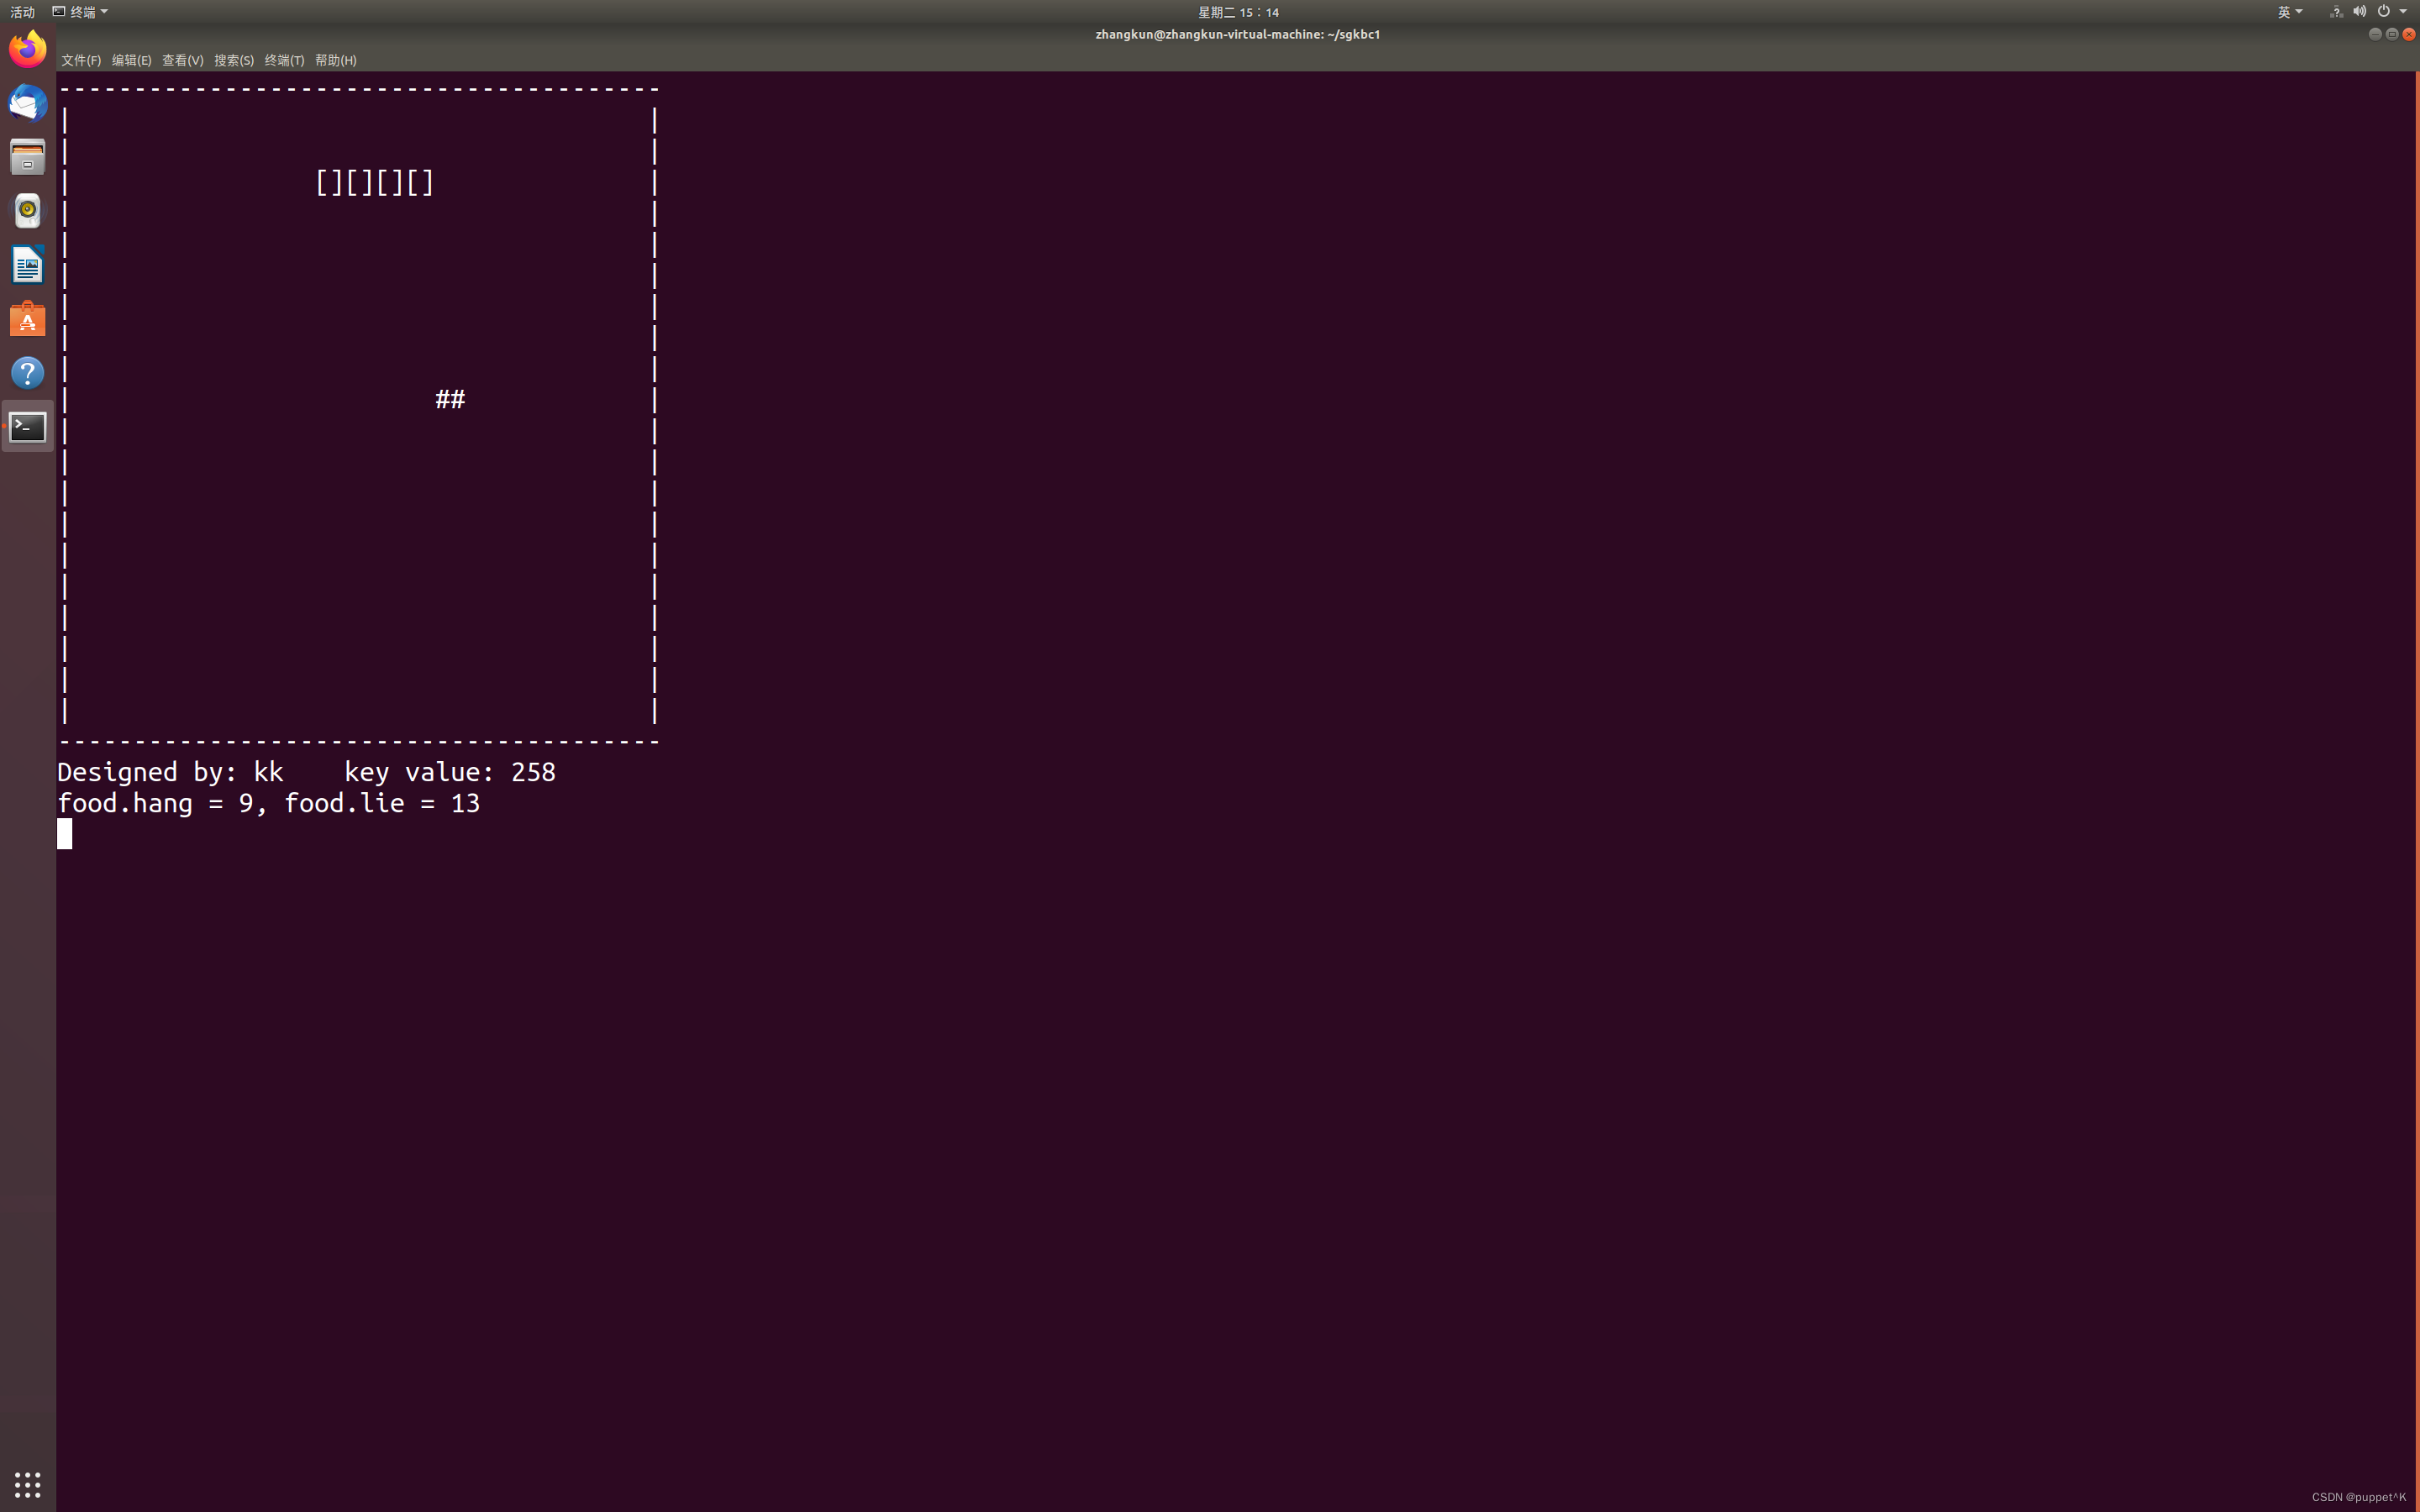
Task: Open the 编辑(E) menu
Action: tap(132, 60)
